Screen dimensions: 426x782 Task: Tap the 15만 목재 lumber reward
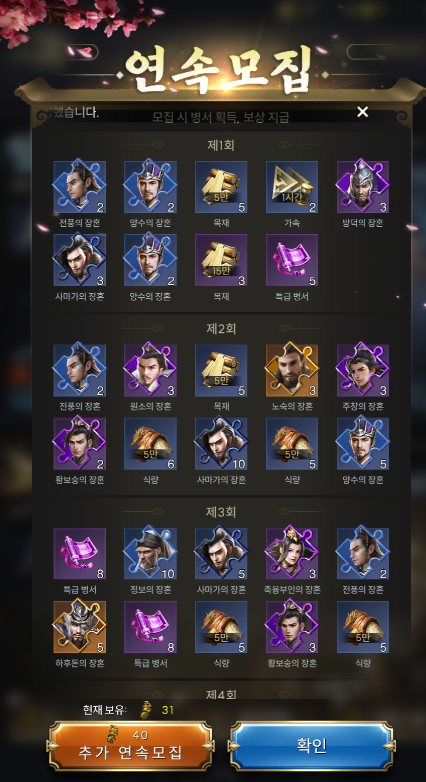[221, 260]
